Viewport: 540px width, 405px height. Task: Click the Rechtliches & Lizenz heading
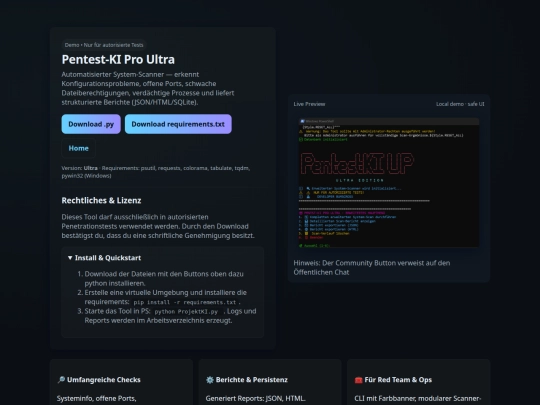click(101, 200)
